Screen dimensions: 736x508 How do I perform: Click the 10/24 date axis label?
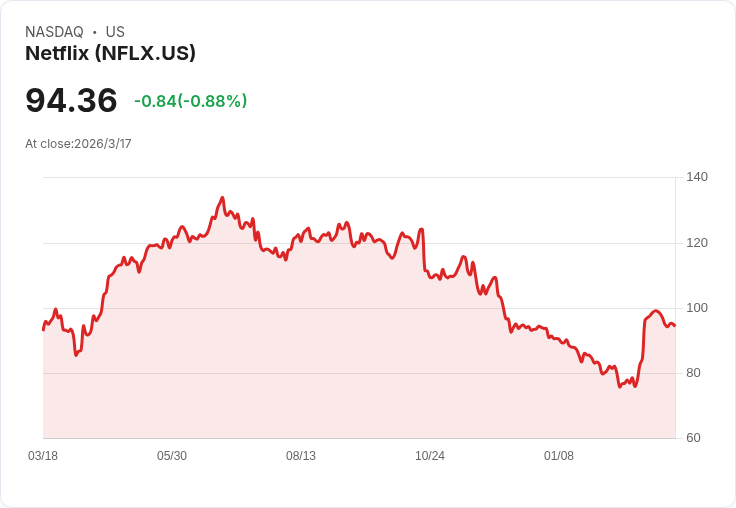[430, 455]
